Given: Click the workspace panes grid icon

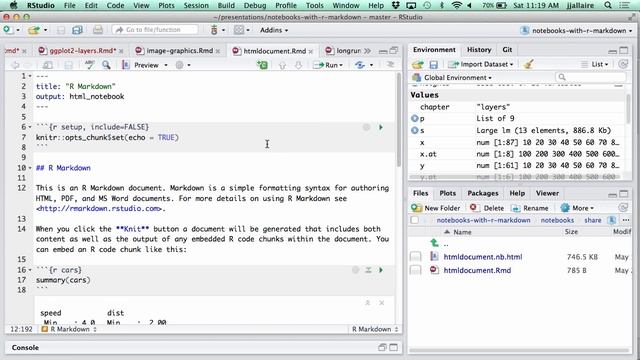Looking at the screenshot, I should 238,30.
